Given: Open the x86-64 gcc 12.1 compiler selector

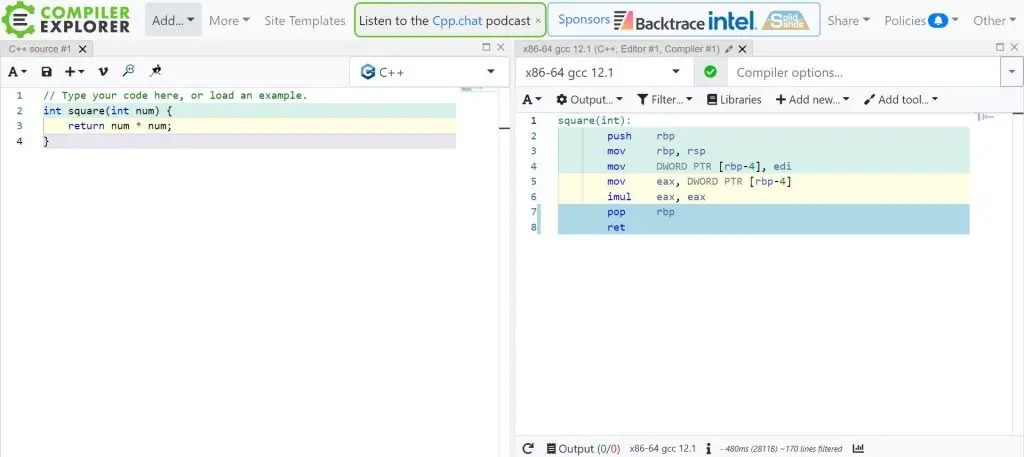Looking at the screenshot, I should [604, 72].
